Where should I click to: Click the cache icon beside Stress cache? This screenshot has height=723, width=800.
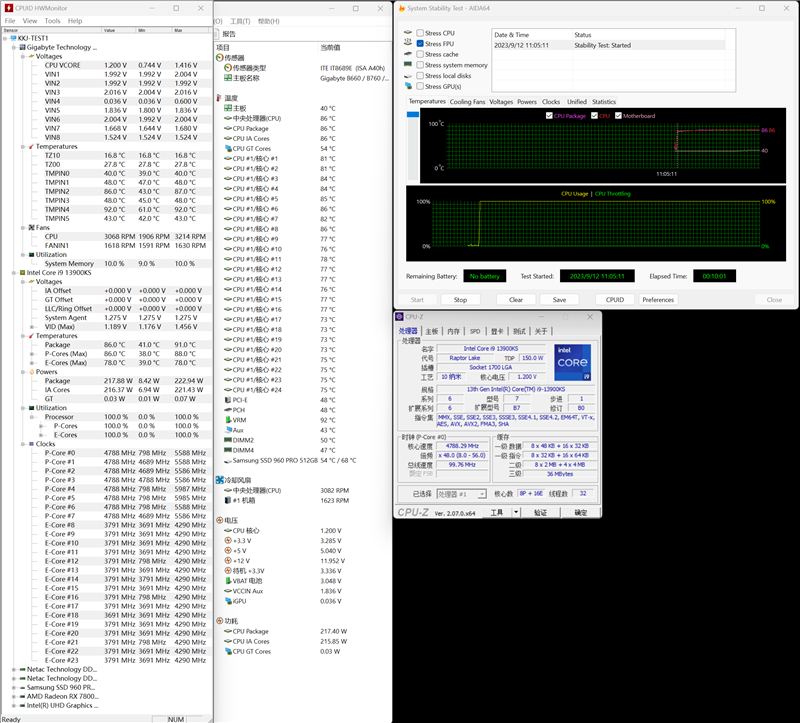(407, 54)
